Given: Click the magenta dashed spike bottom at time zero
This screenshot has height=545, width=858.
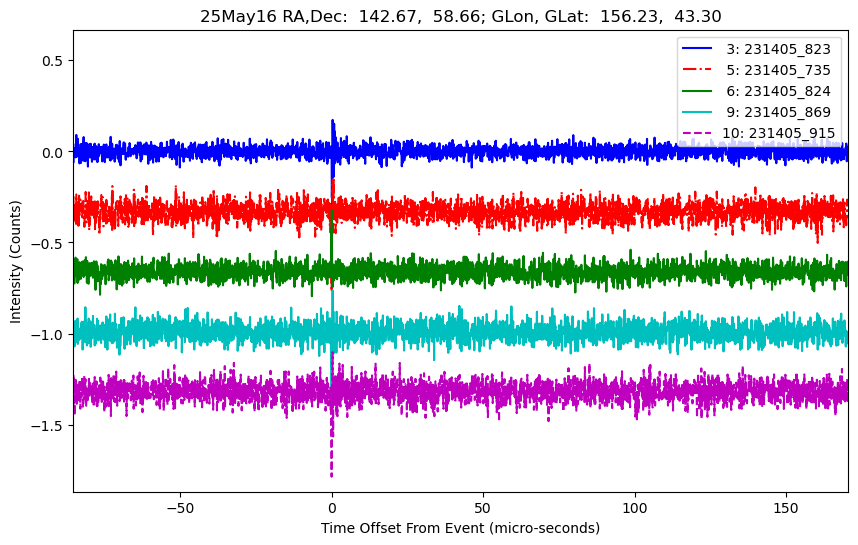Looking at the screenshot, I should click(x=331, y=474).
